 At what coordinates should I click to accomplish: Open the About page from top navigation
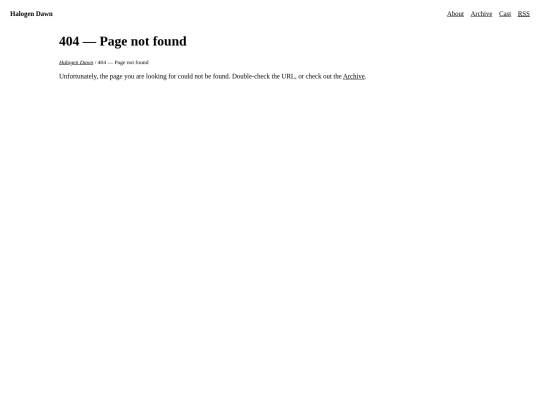tap(455, 14)
